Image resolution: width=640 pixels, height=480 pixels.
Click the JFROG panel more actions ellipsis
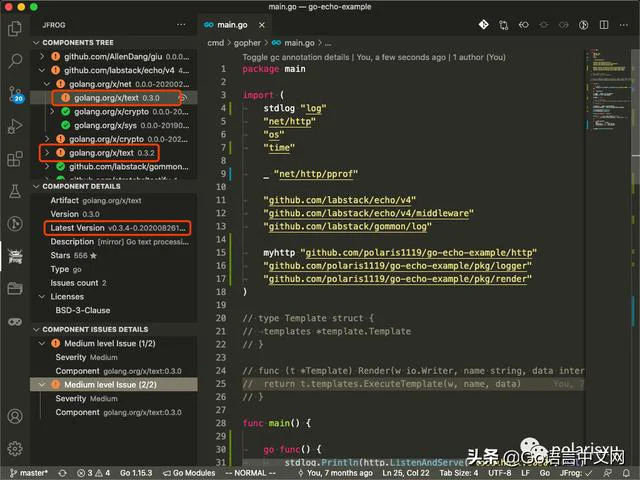(x=181, y=25)
